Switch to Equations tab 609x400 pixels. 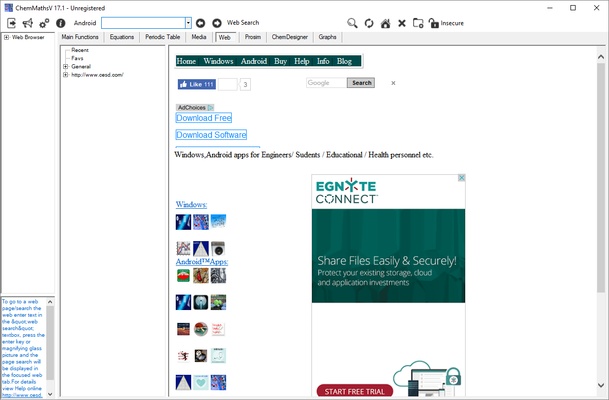tap(122, 37)
